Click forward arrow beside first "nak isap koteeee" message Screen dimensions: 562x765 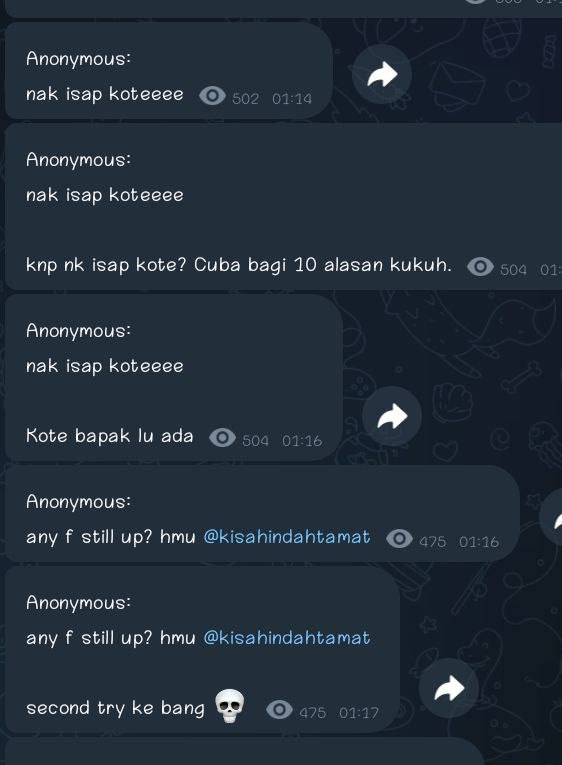pos(382,74)
